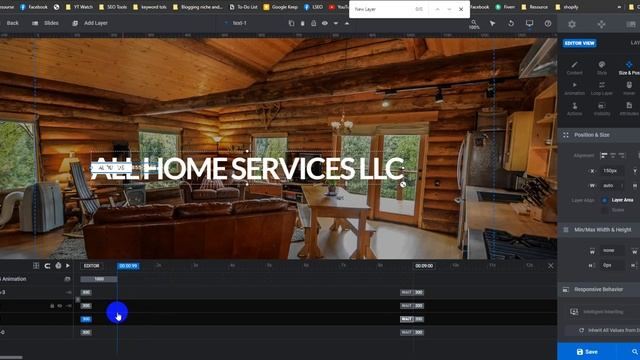Close the timeline panel with X
This screenshot has height=360, width=640.
tap(551, 266)
